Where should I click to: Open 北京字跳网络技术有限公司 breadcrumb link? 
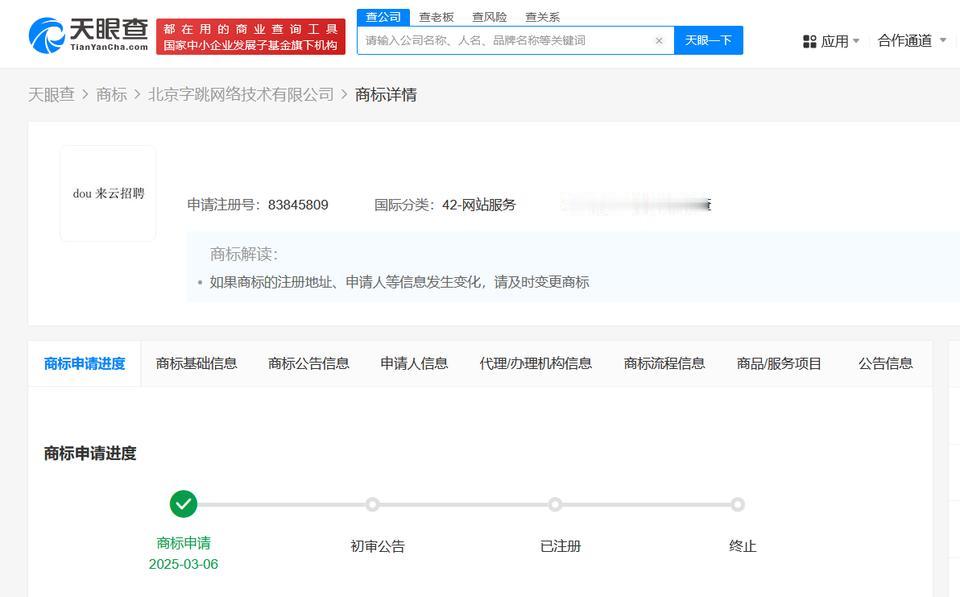[241, 94]
